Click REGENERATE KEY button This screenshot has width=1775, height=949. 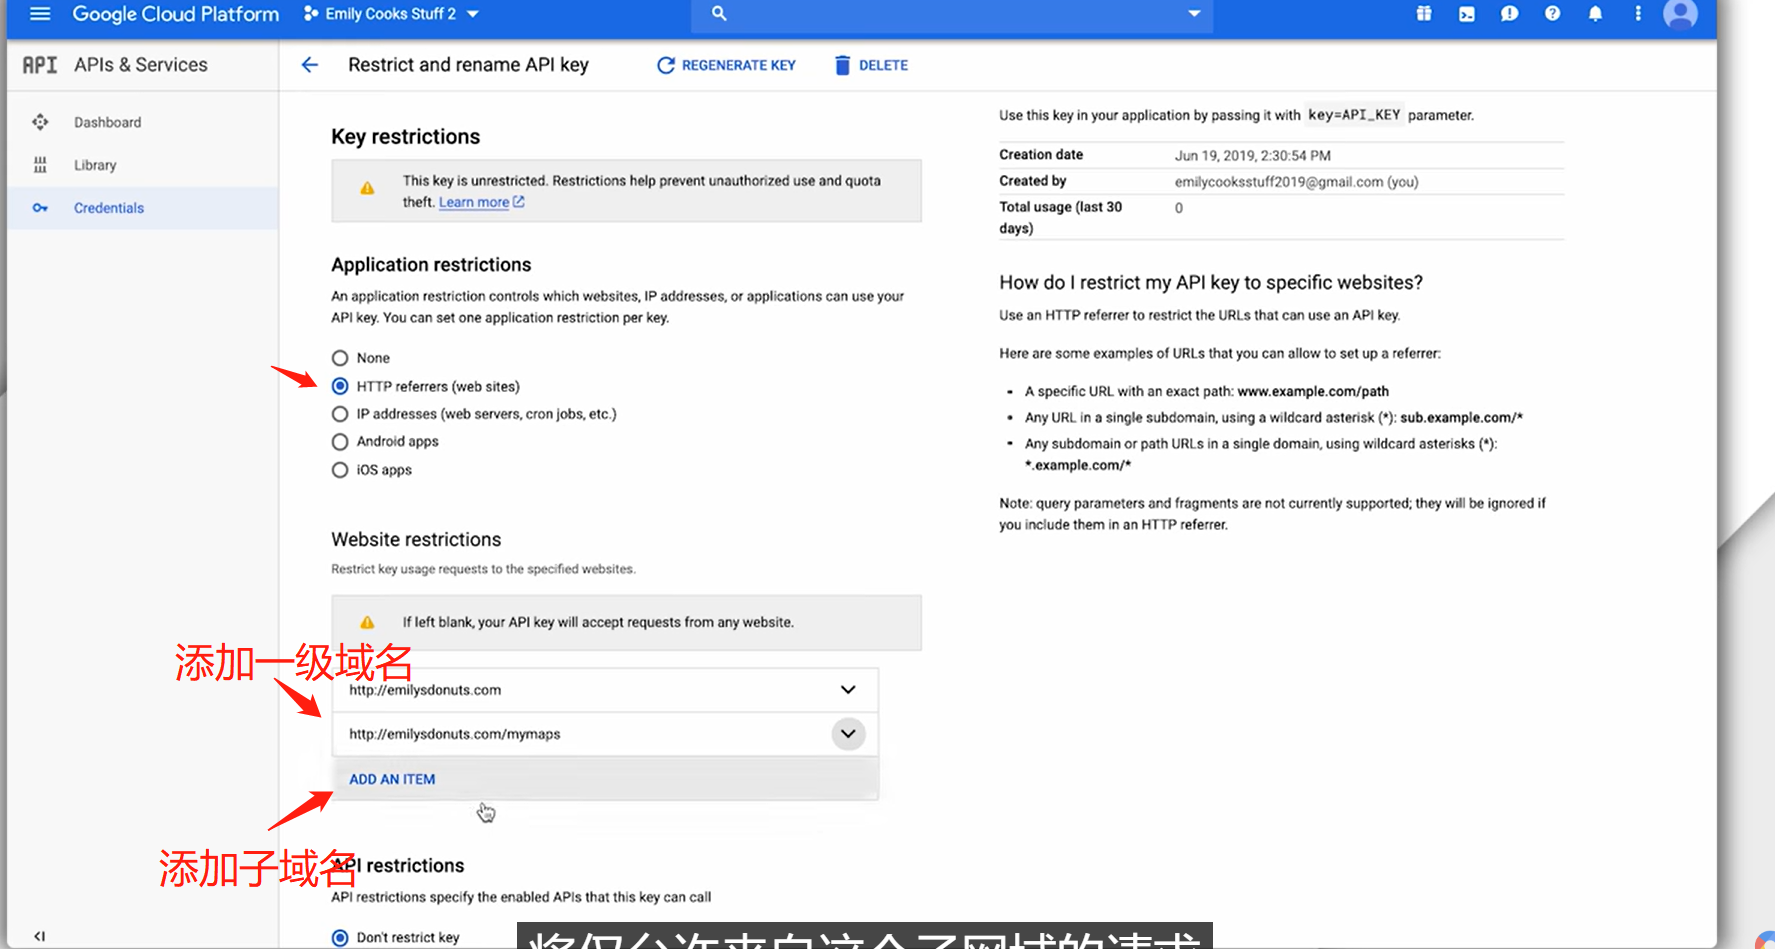(x=726, y=65)
